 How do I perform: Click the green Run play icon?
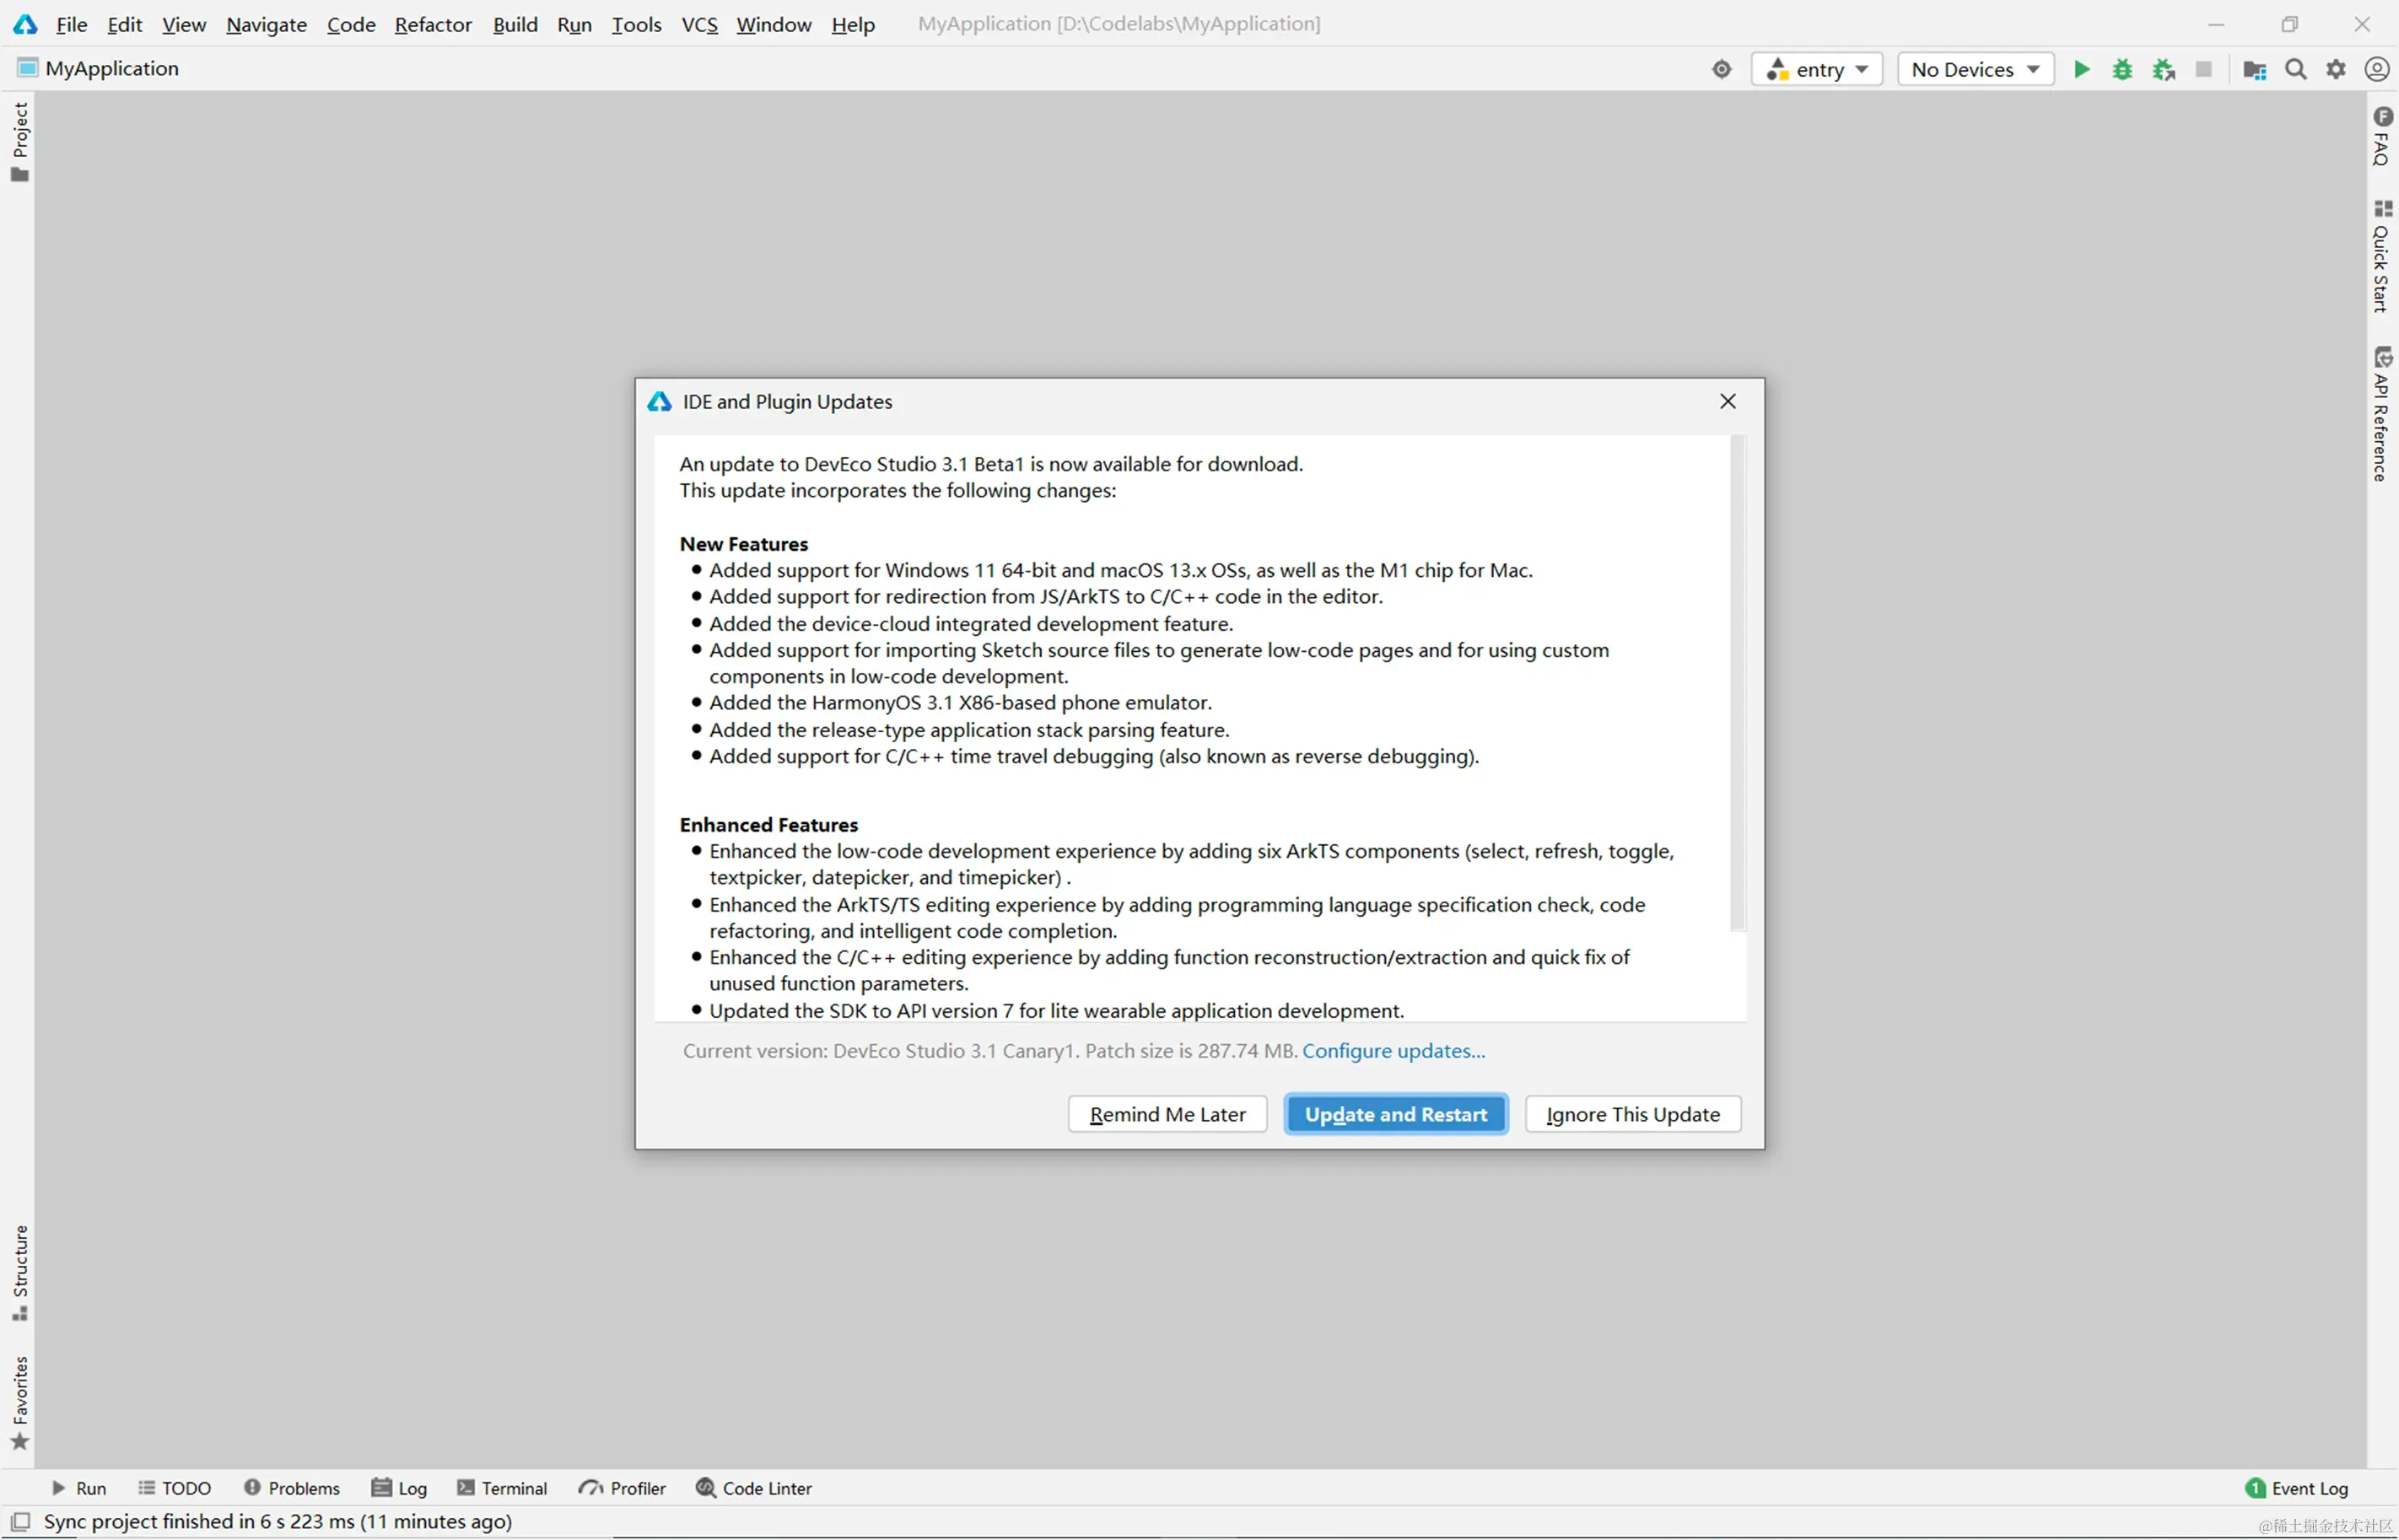2081,69
